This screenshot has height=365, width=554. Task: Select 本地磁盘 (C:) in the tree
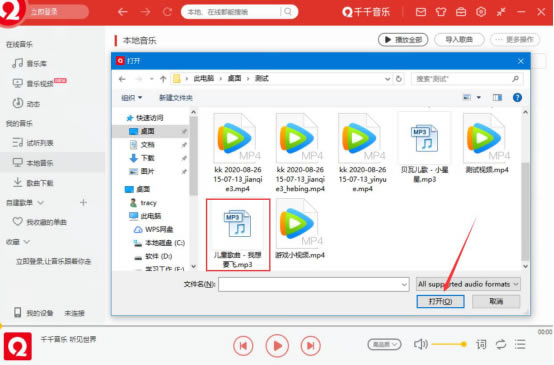(159, 243)
